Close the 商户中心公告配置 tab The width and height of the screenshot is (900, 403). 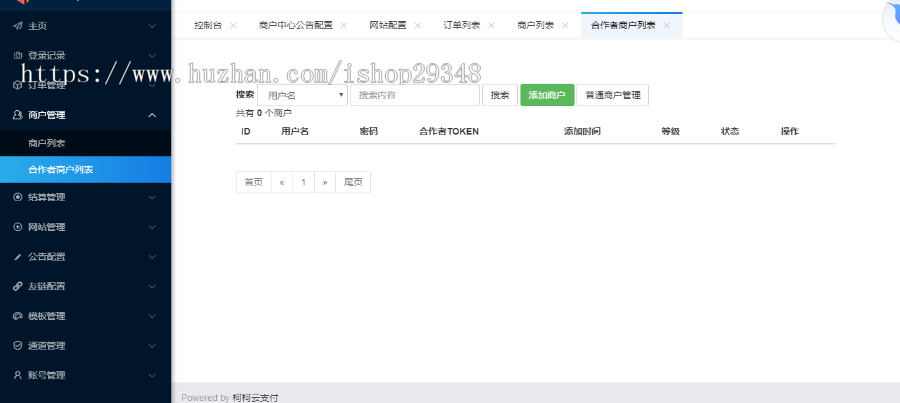344,25
